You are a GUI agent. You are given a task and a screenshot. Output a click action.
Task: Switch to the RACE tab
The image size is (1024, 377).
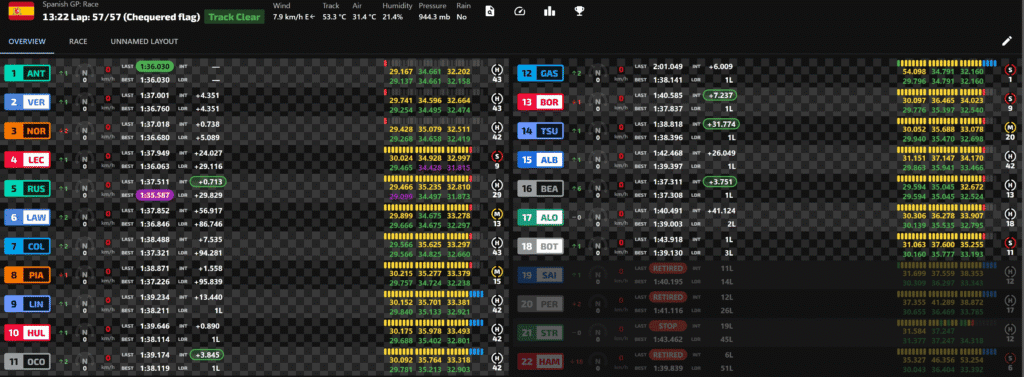[x=78, y=41]
